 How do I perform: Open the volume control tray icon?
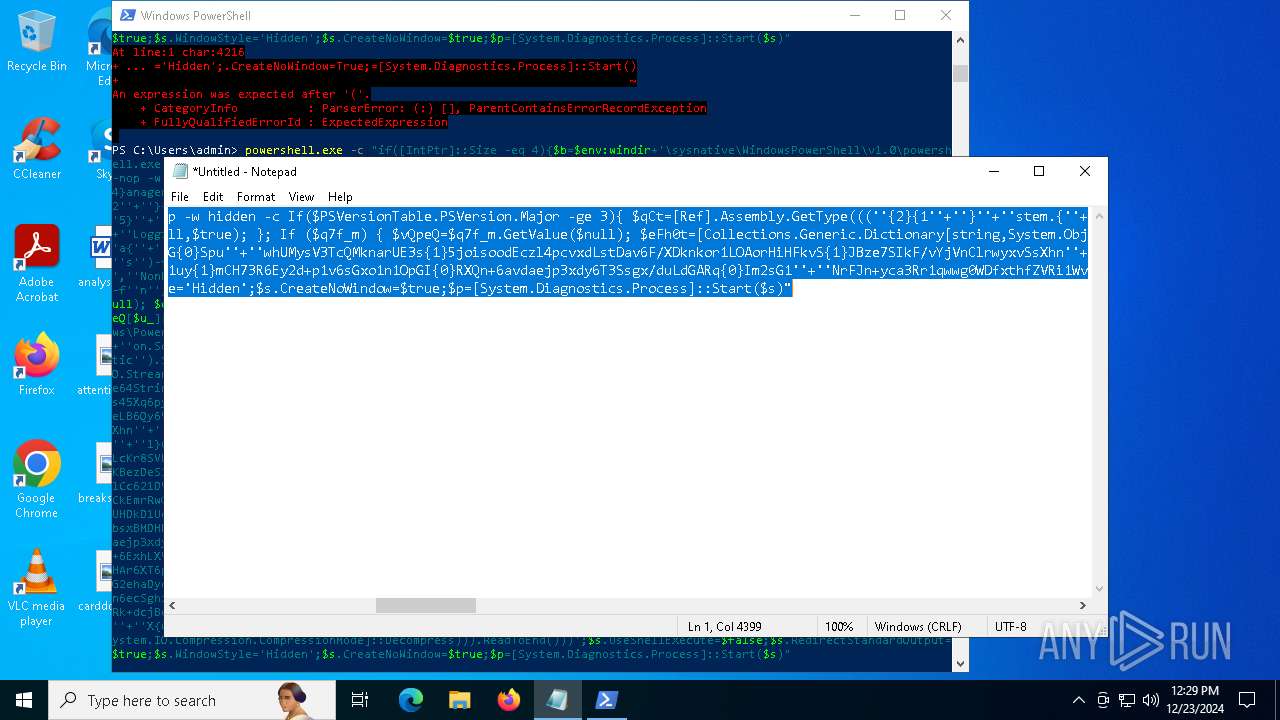[x=1151, y=700]
